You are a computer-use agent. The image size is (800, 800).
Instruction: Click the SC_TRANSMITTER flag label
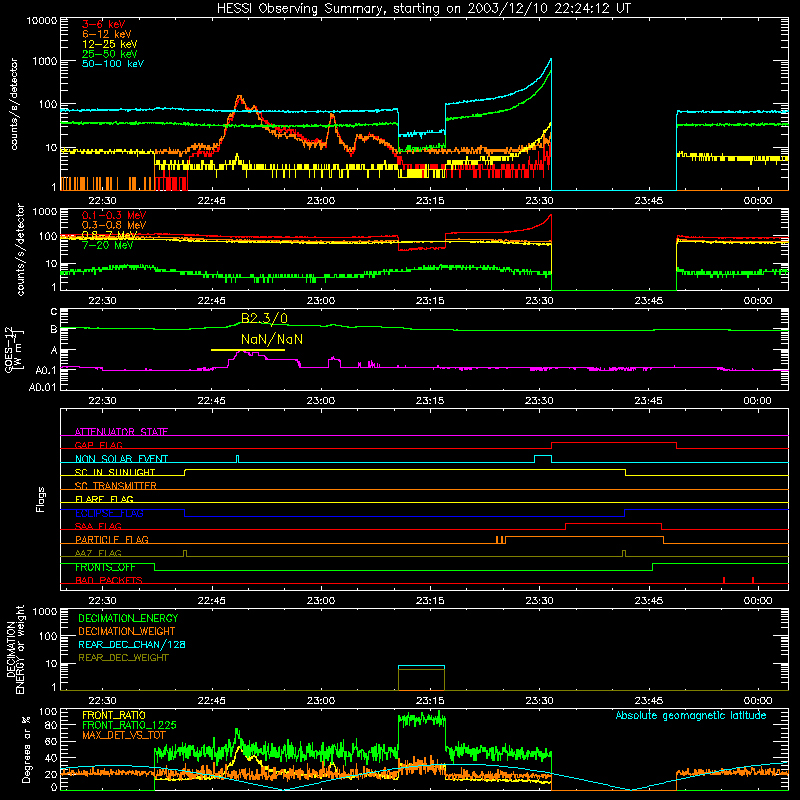[x=116, y=485]
